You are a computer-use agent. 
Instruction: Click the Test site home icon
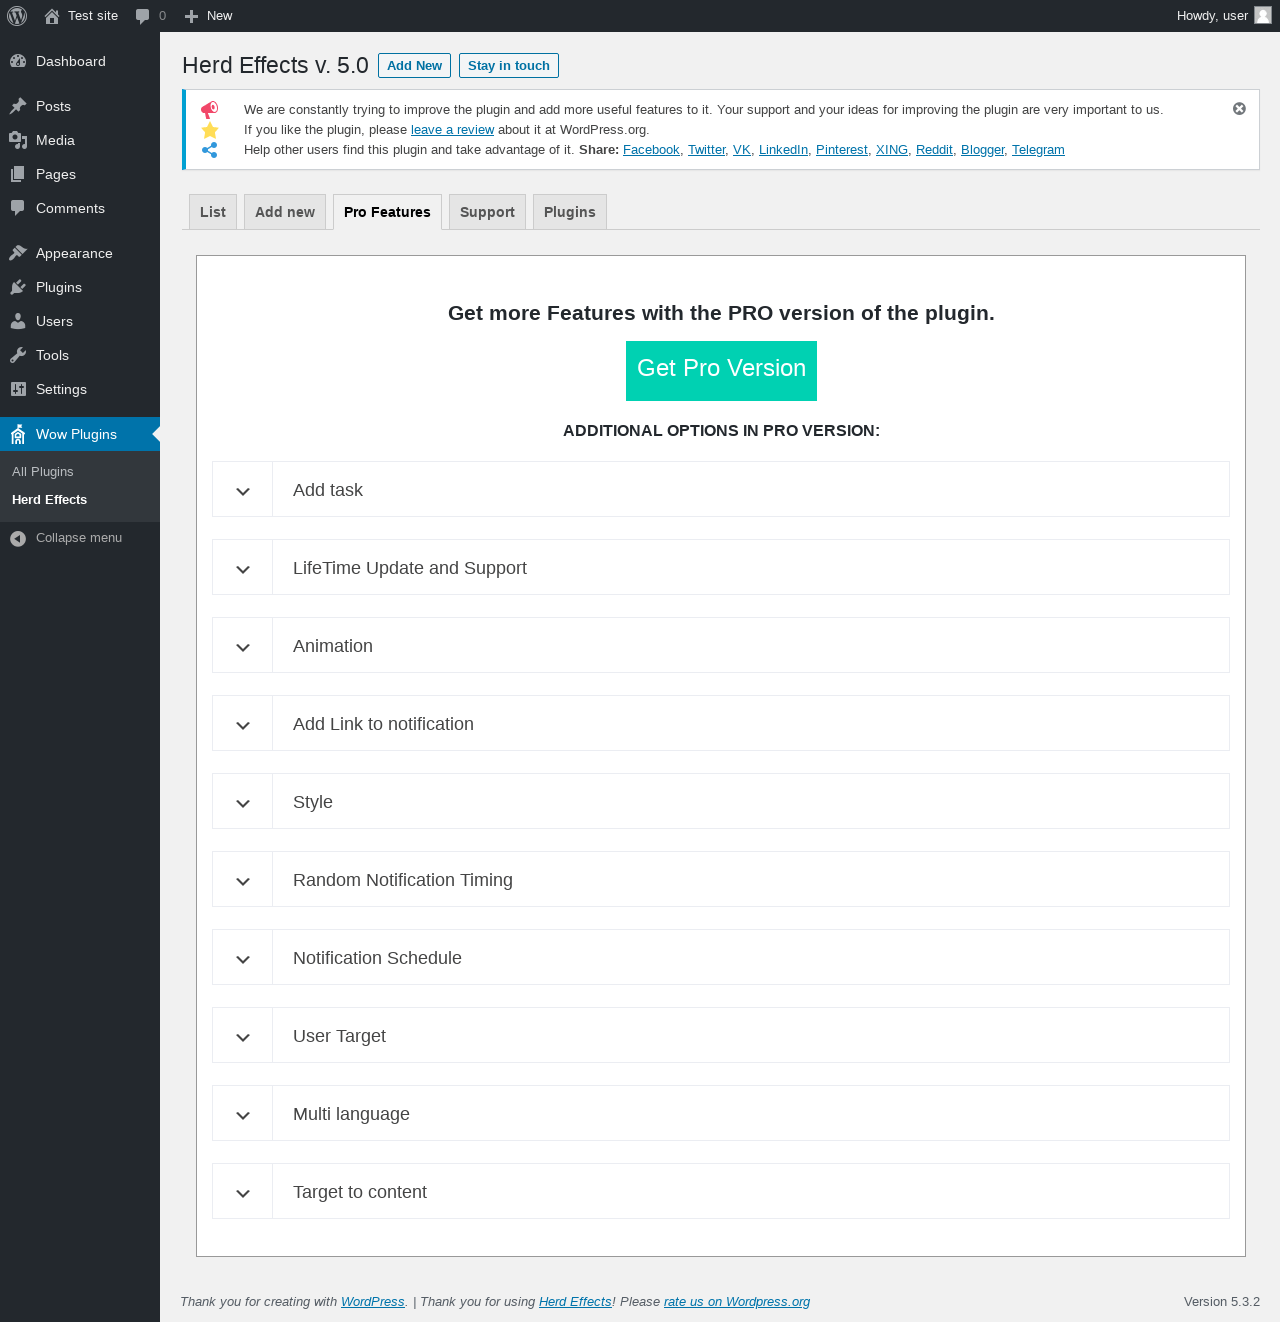[52, 16]
